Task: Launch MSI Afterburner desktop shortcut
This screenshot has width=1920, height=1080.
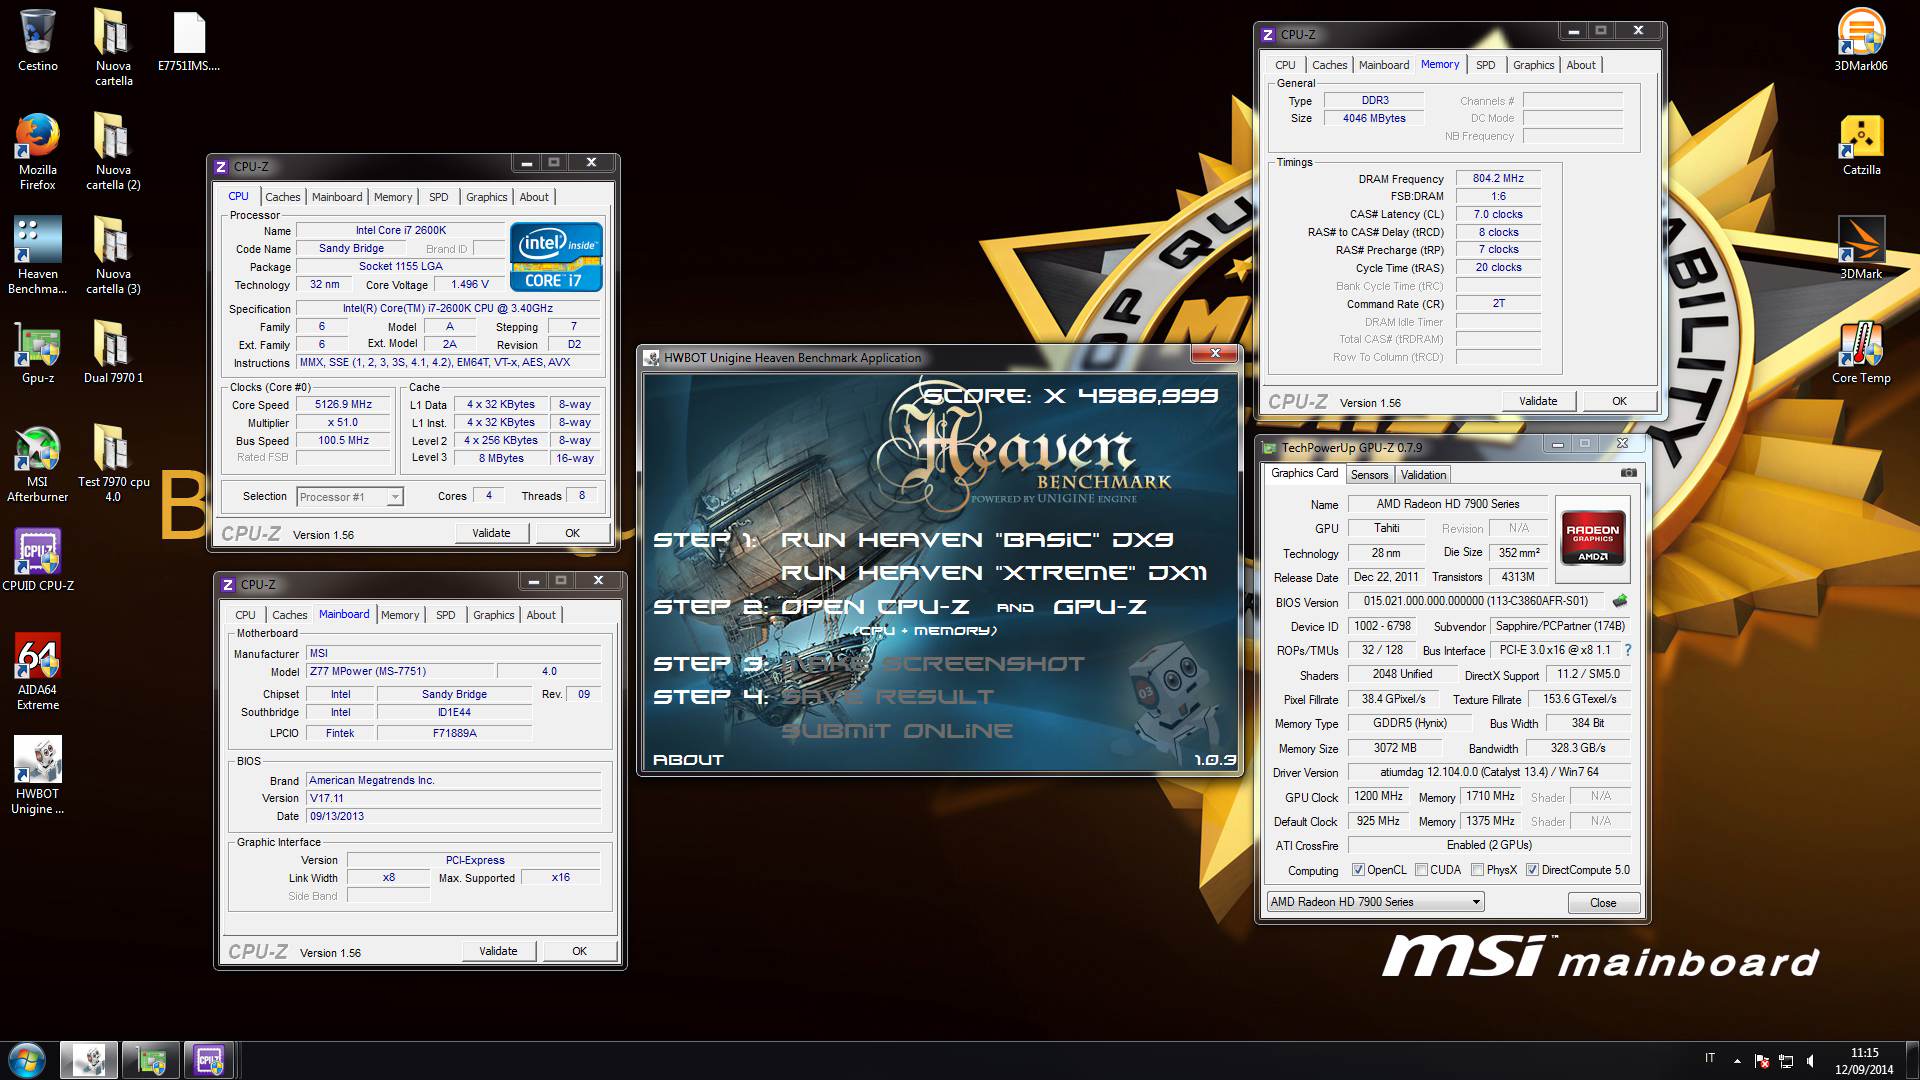Action: tap(38, 464)
